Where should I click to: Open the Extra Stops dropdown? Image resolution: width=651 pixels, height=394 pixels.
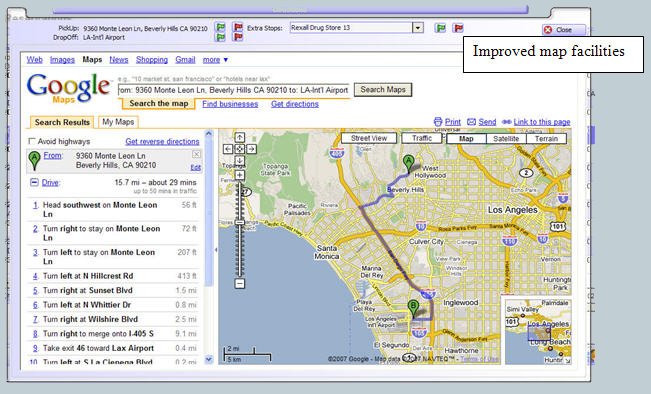pos(418,28)
